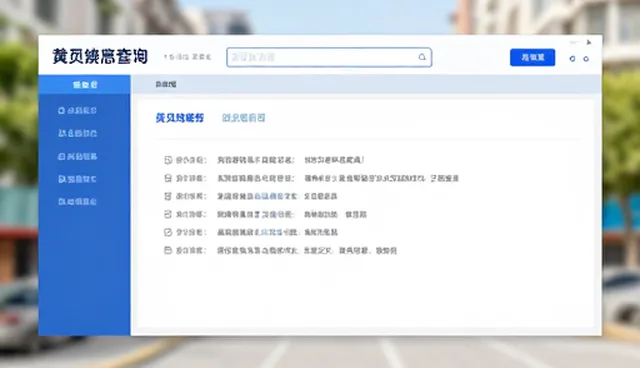Click the solid blue button in the header
This screenshot has height=368, width=640.
(532, 57)
